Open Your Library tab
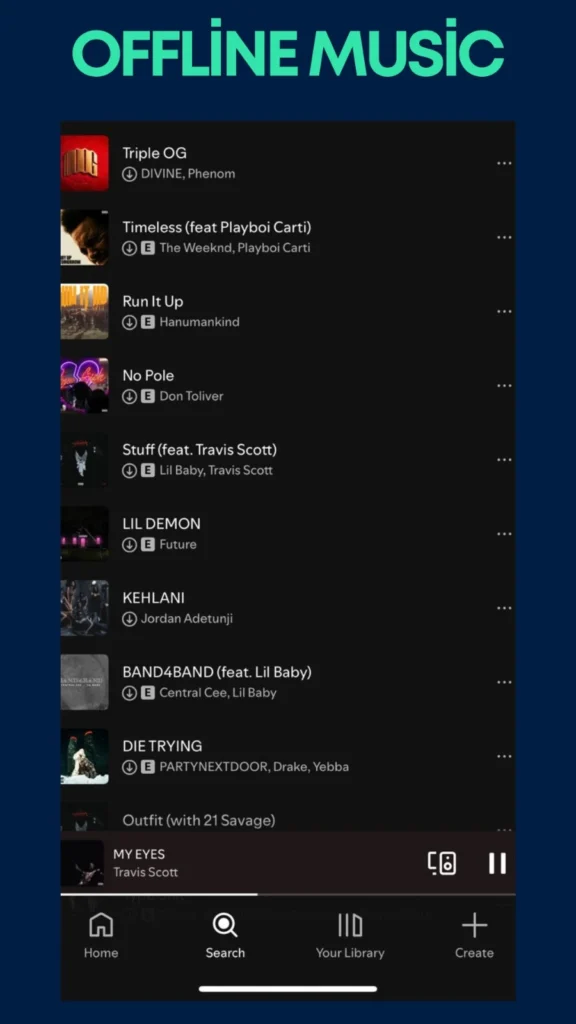Screen dimensions: 576x1024 [350, 936]
